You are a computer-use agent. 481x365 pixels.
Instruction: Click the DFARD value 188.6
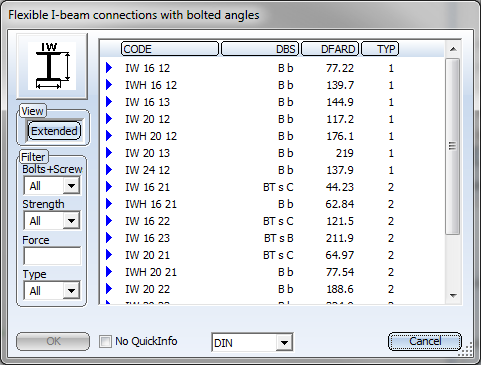tap(340, 289)
